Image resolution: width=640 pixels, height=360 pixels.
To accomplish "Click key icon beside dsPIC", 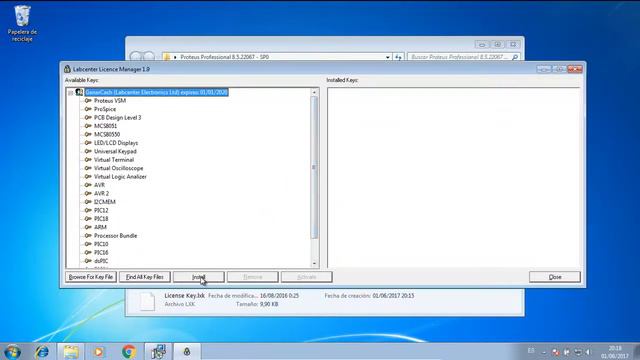I will pos(88,261).
